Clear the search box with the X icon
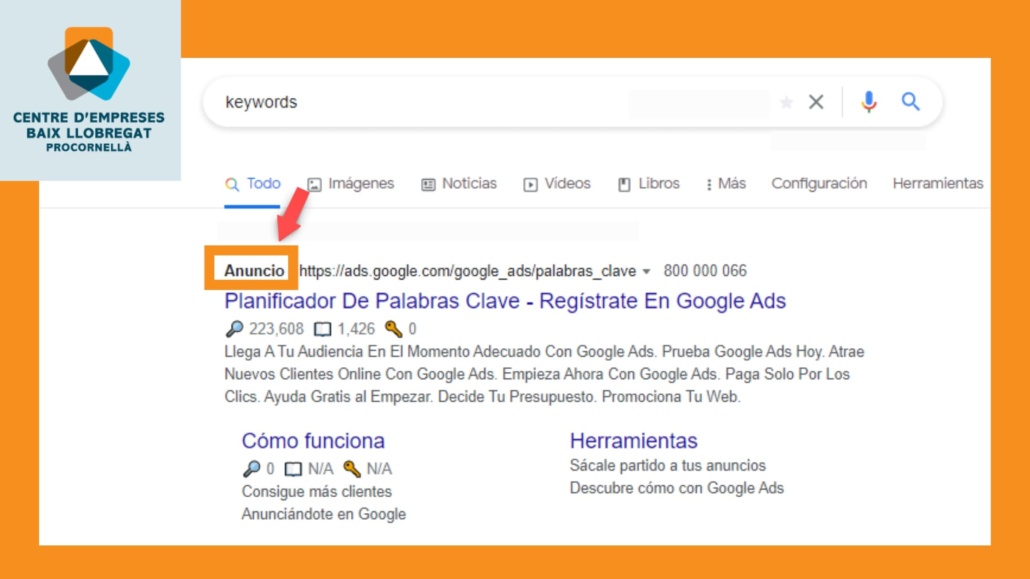Viewport: 1030px width, 579px height. click(816, 102)
